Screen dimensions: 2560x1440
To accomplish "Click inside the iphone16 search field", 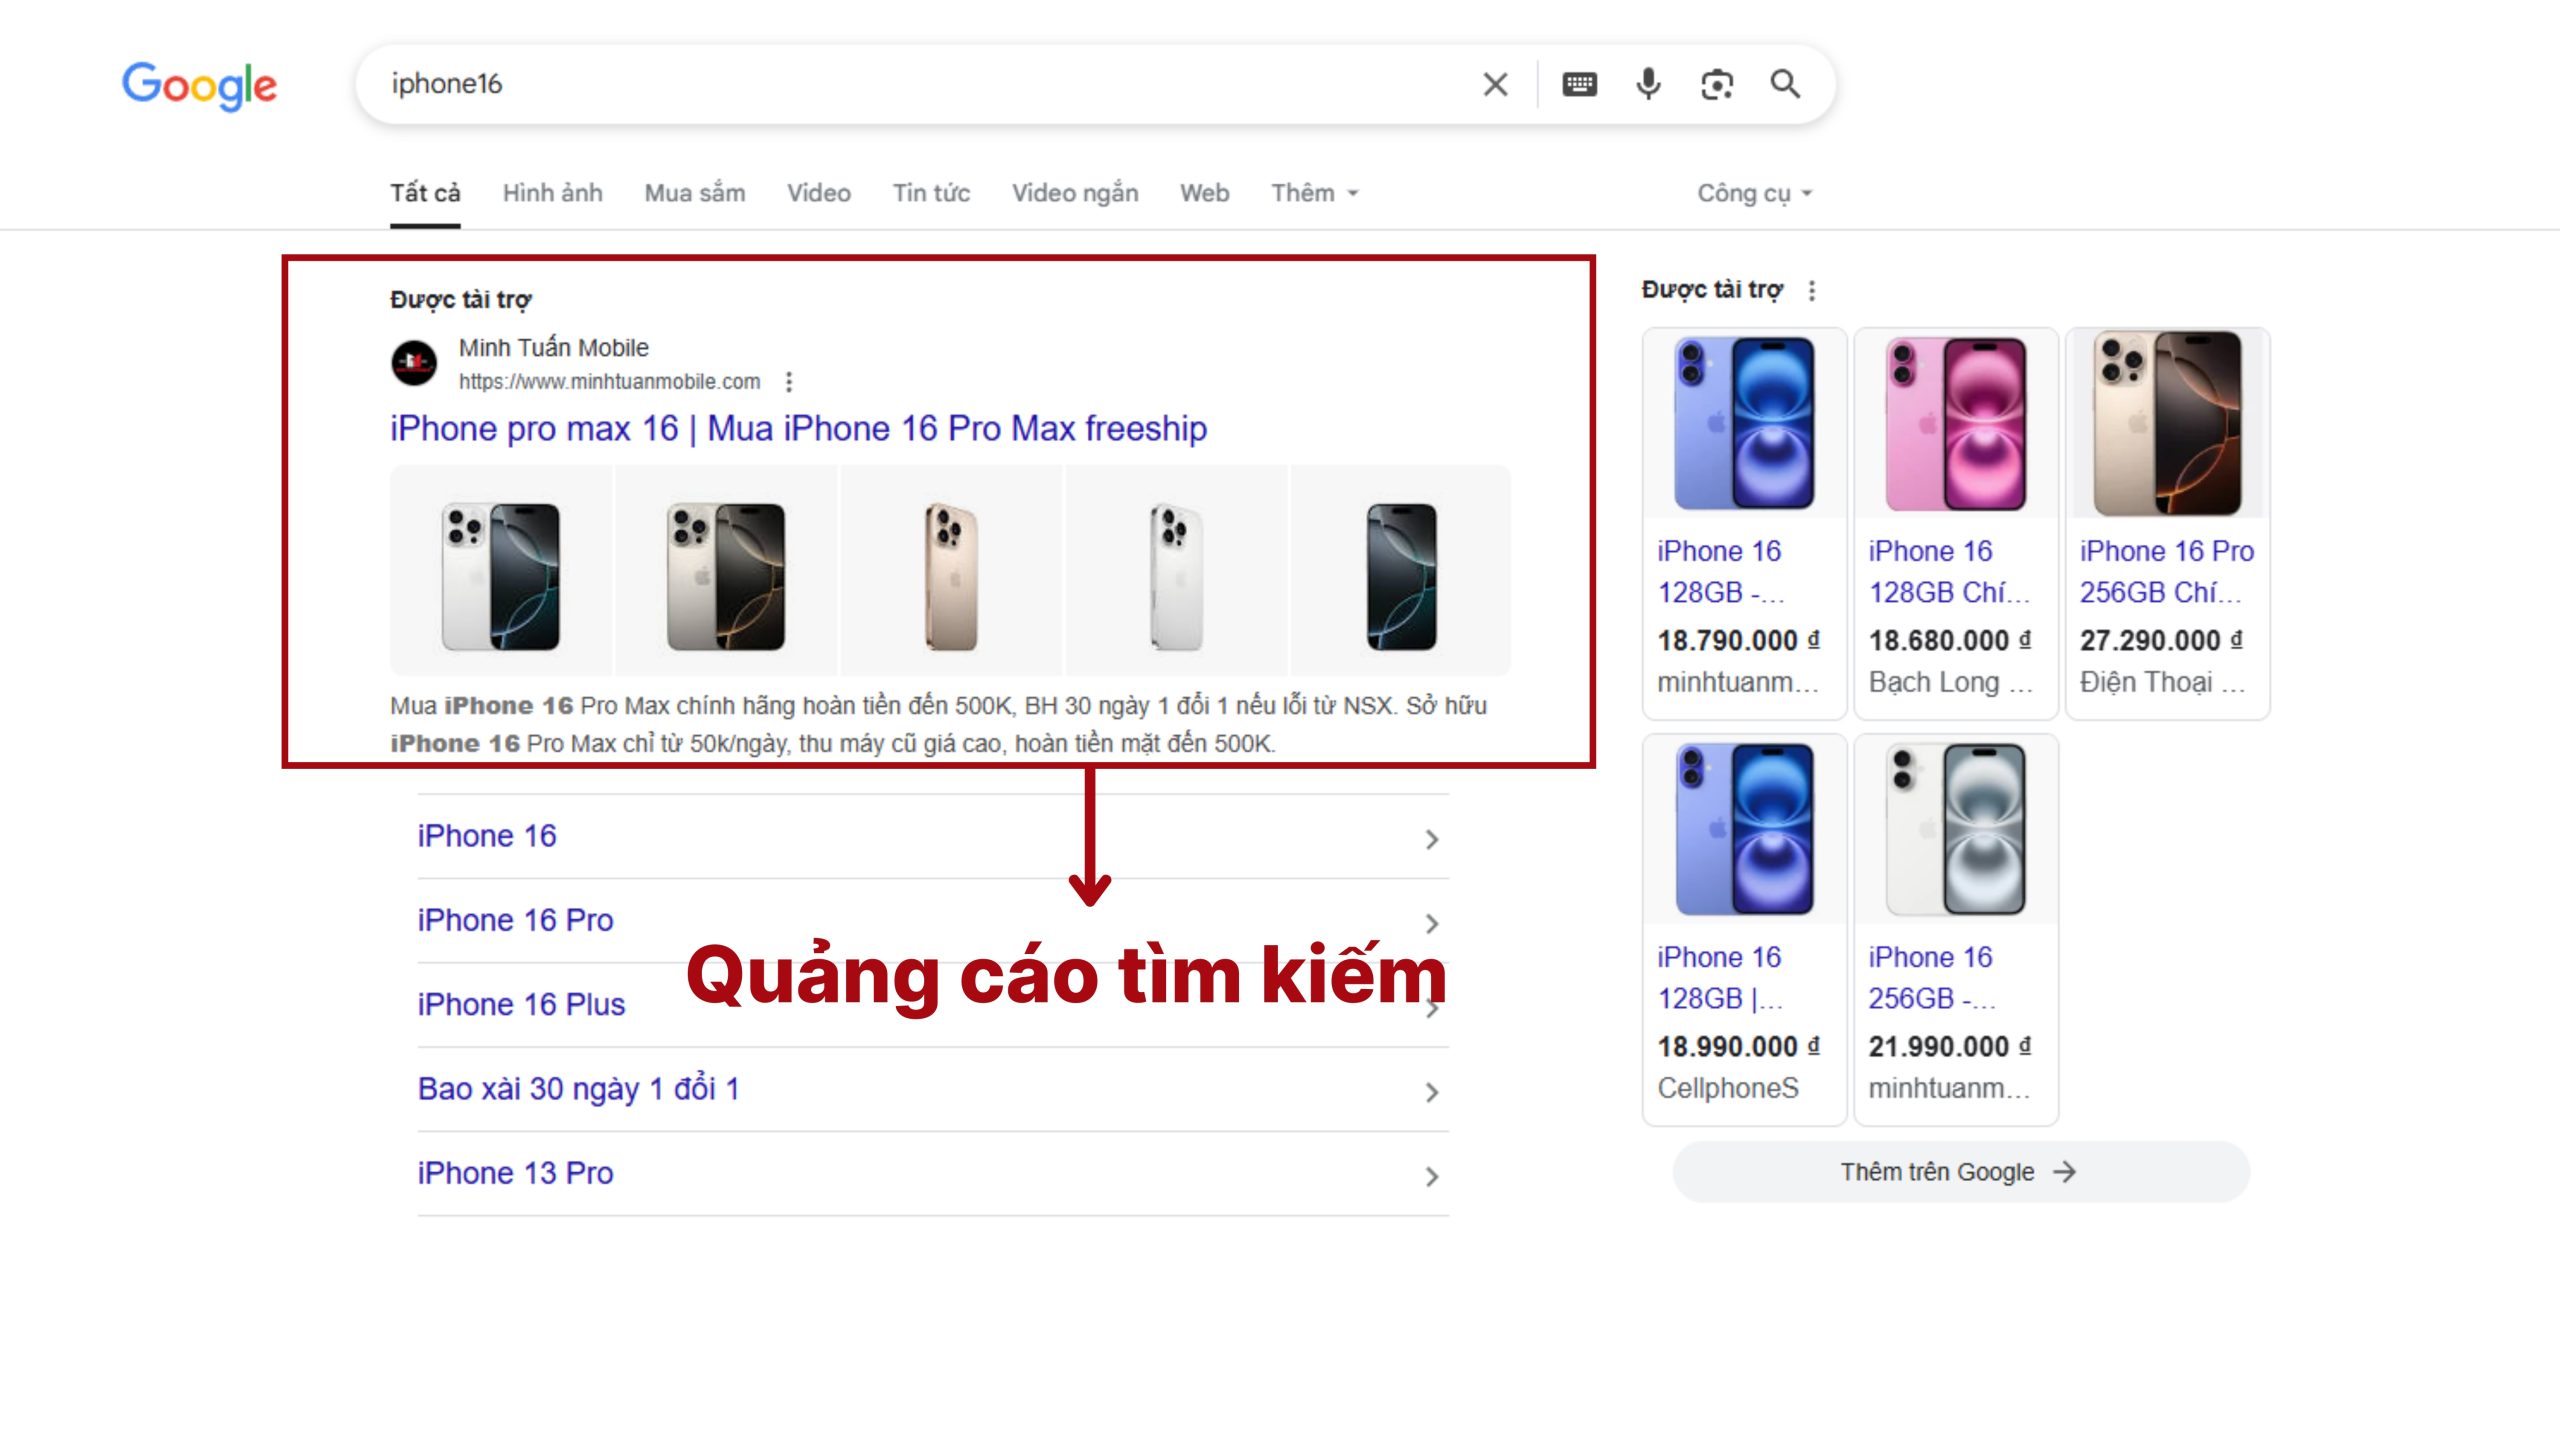I will click(900, 84).
